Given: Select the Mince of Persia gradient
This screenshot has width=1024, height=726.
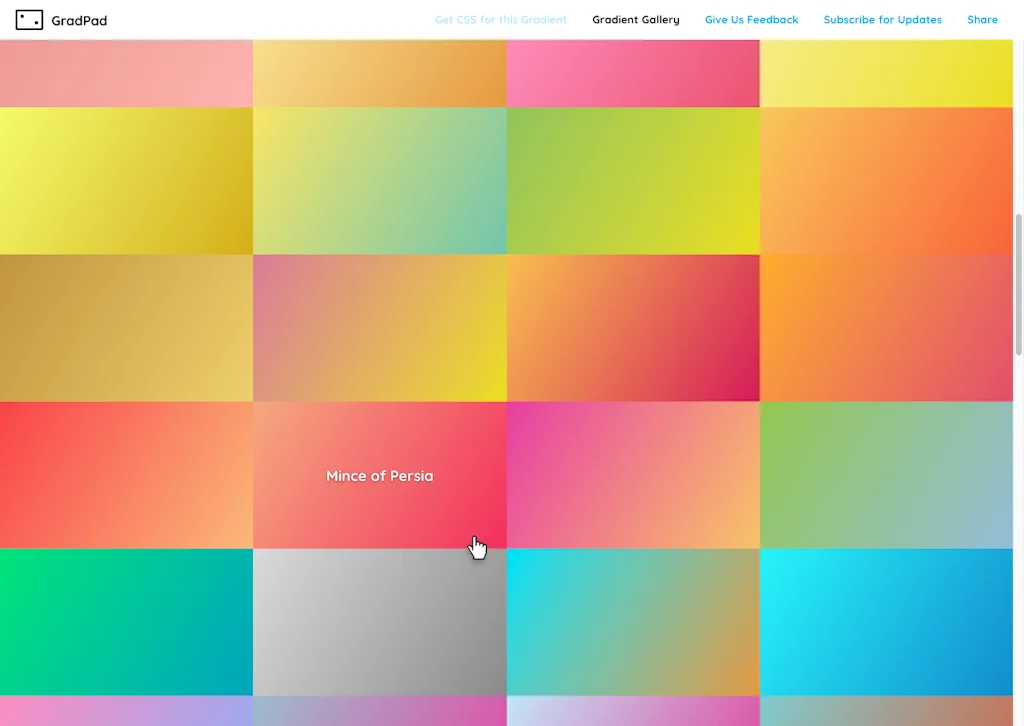Looking at the screenshot, I should click(x=380, y=476).
